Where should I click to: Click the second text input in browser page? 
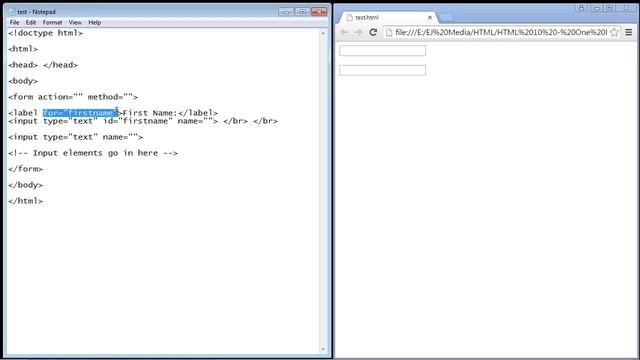[x=382, y=70]
